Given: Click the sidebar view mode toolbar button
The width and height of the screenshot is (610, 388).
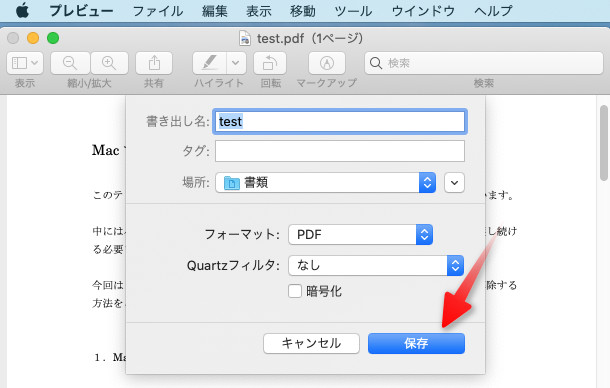Looking at the screenshot, I should (25, 63).
